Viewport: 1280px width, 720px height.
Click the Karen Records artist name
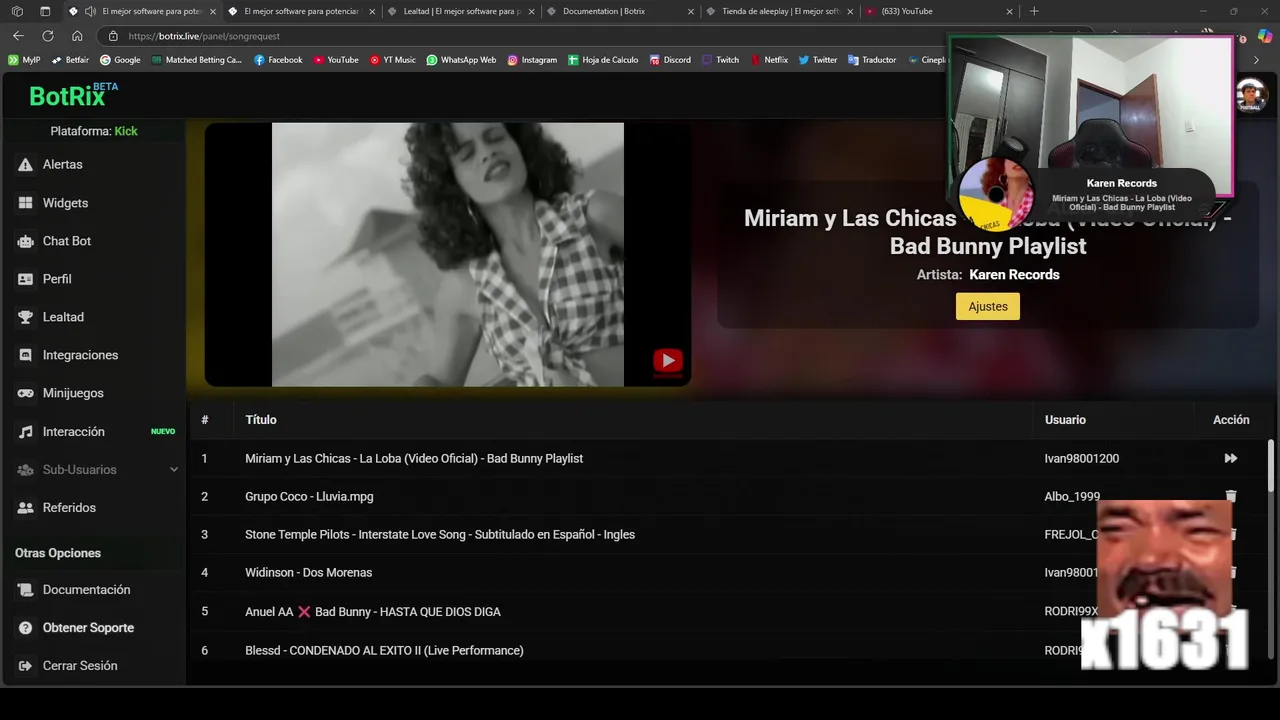1014,275
